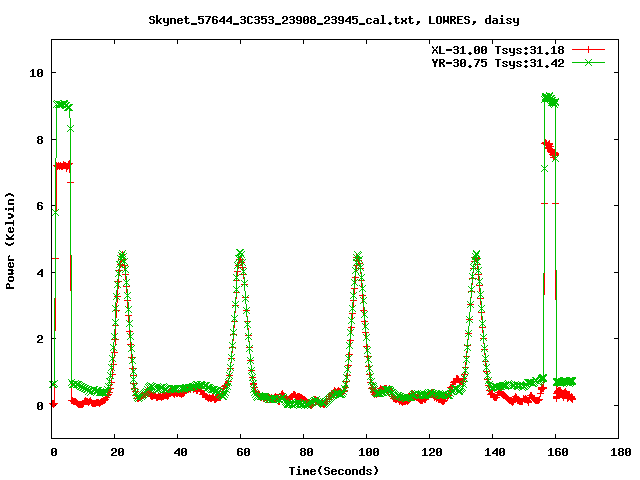Click the green calibration plateau near 158 seconds
640x480 pixels.
coord(549,98)
